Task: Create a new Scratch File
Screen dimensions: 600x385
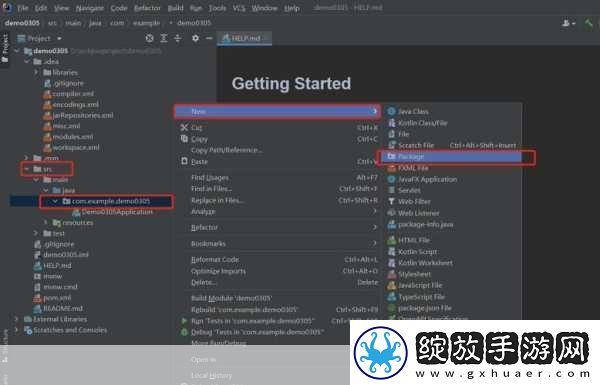Action: coord(452,145)
